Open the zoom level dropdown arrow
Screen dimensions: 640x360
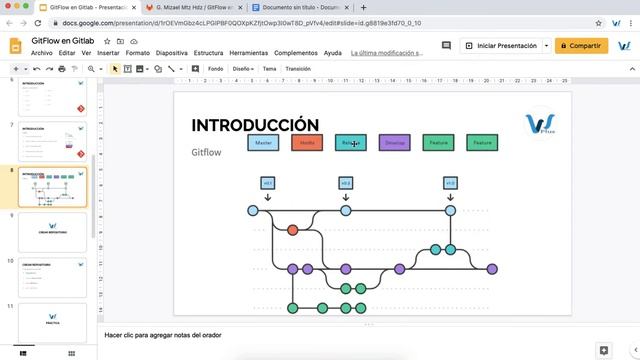click(101, 69)
